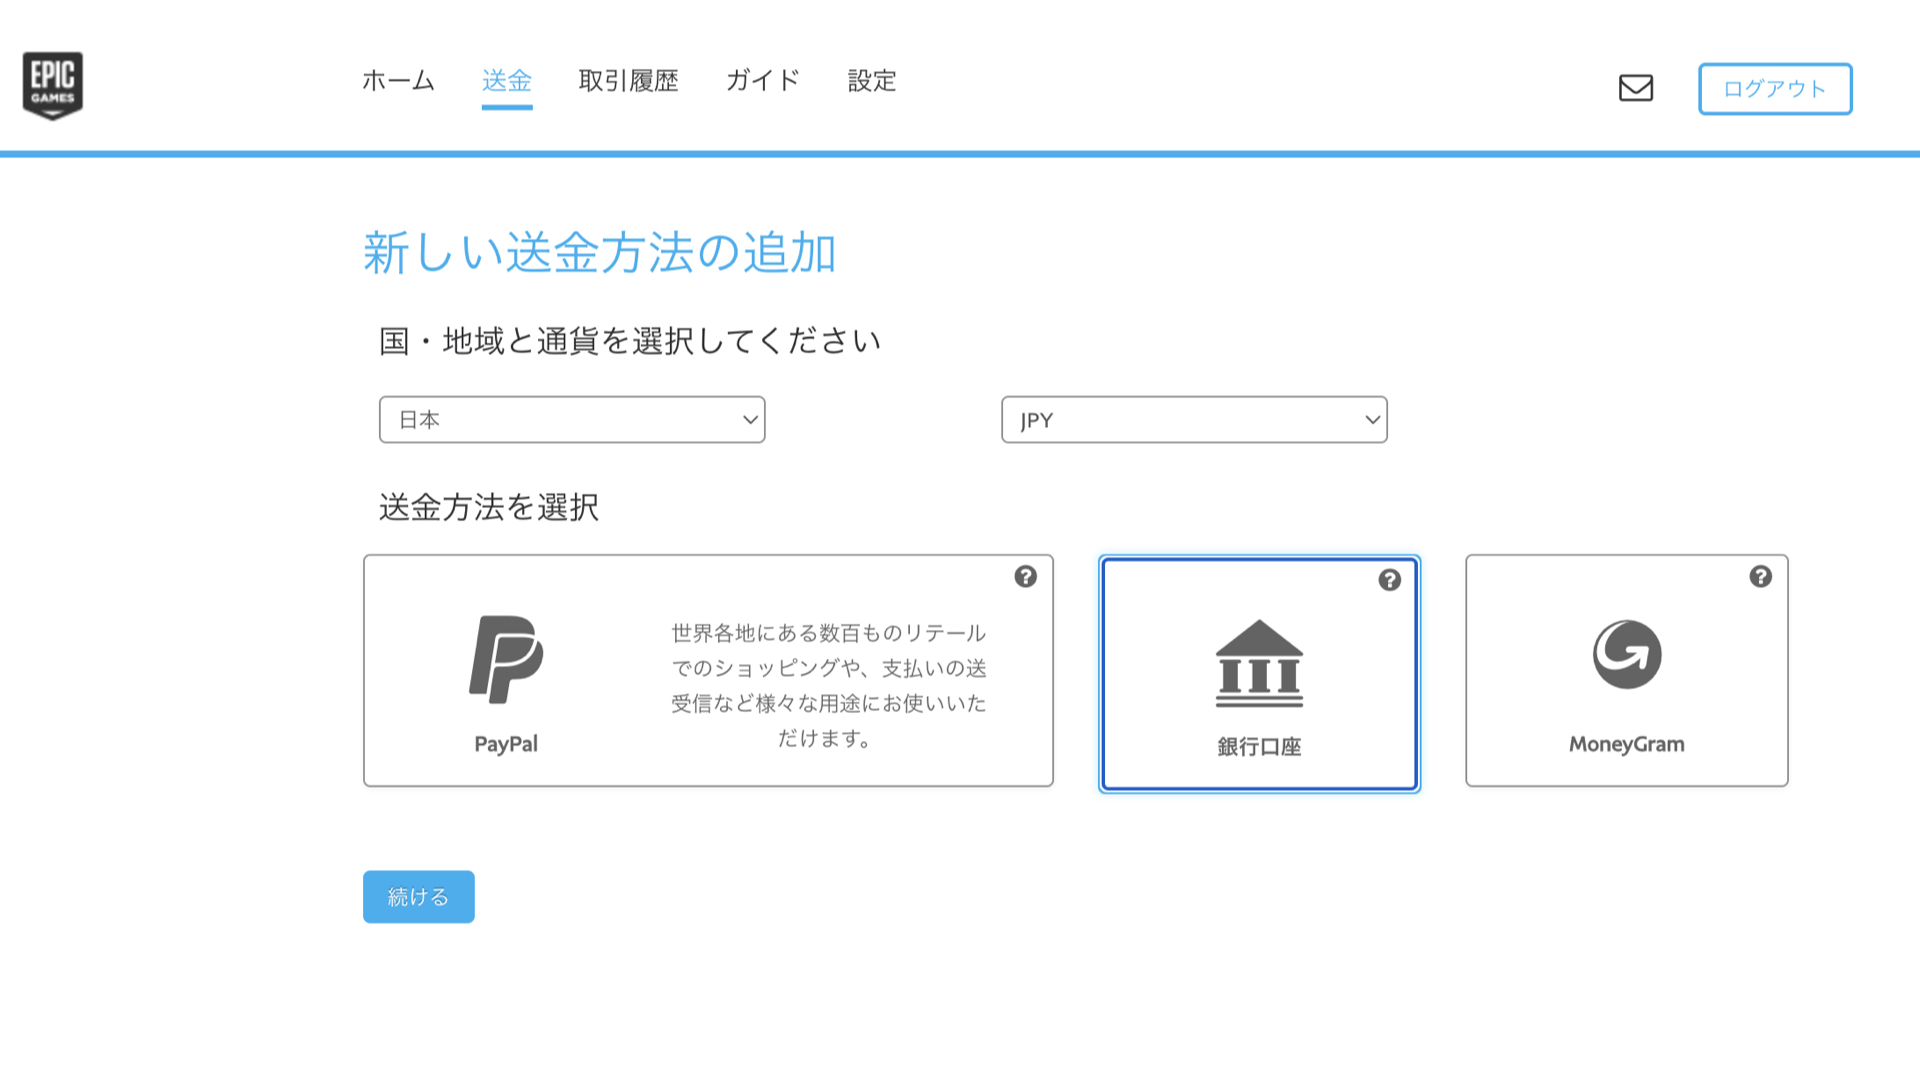Open the 設定 menu item
Screen dimensions: 1920x1080
[x=871, y=81]
